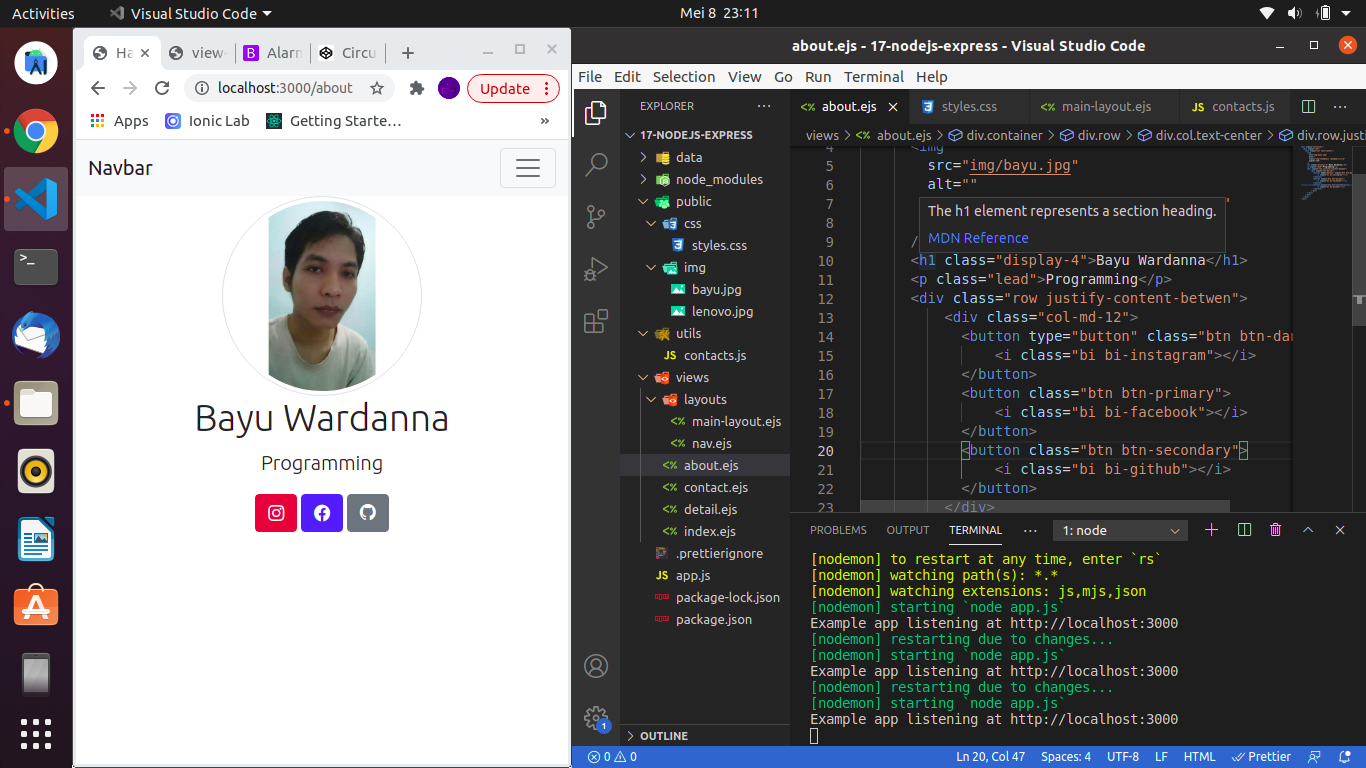The height and width of the screenshot is (768, 1366).
Task: Open Run and Debug view
Action: click(596, 269)
